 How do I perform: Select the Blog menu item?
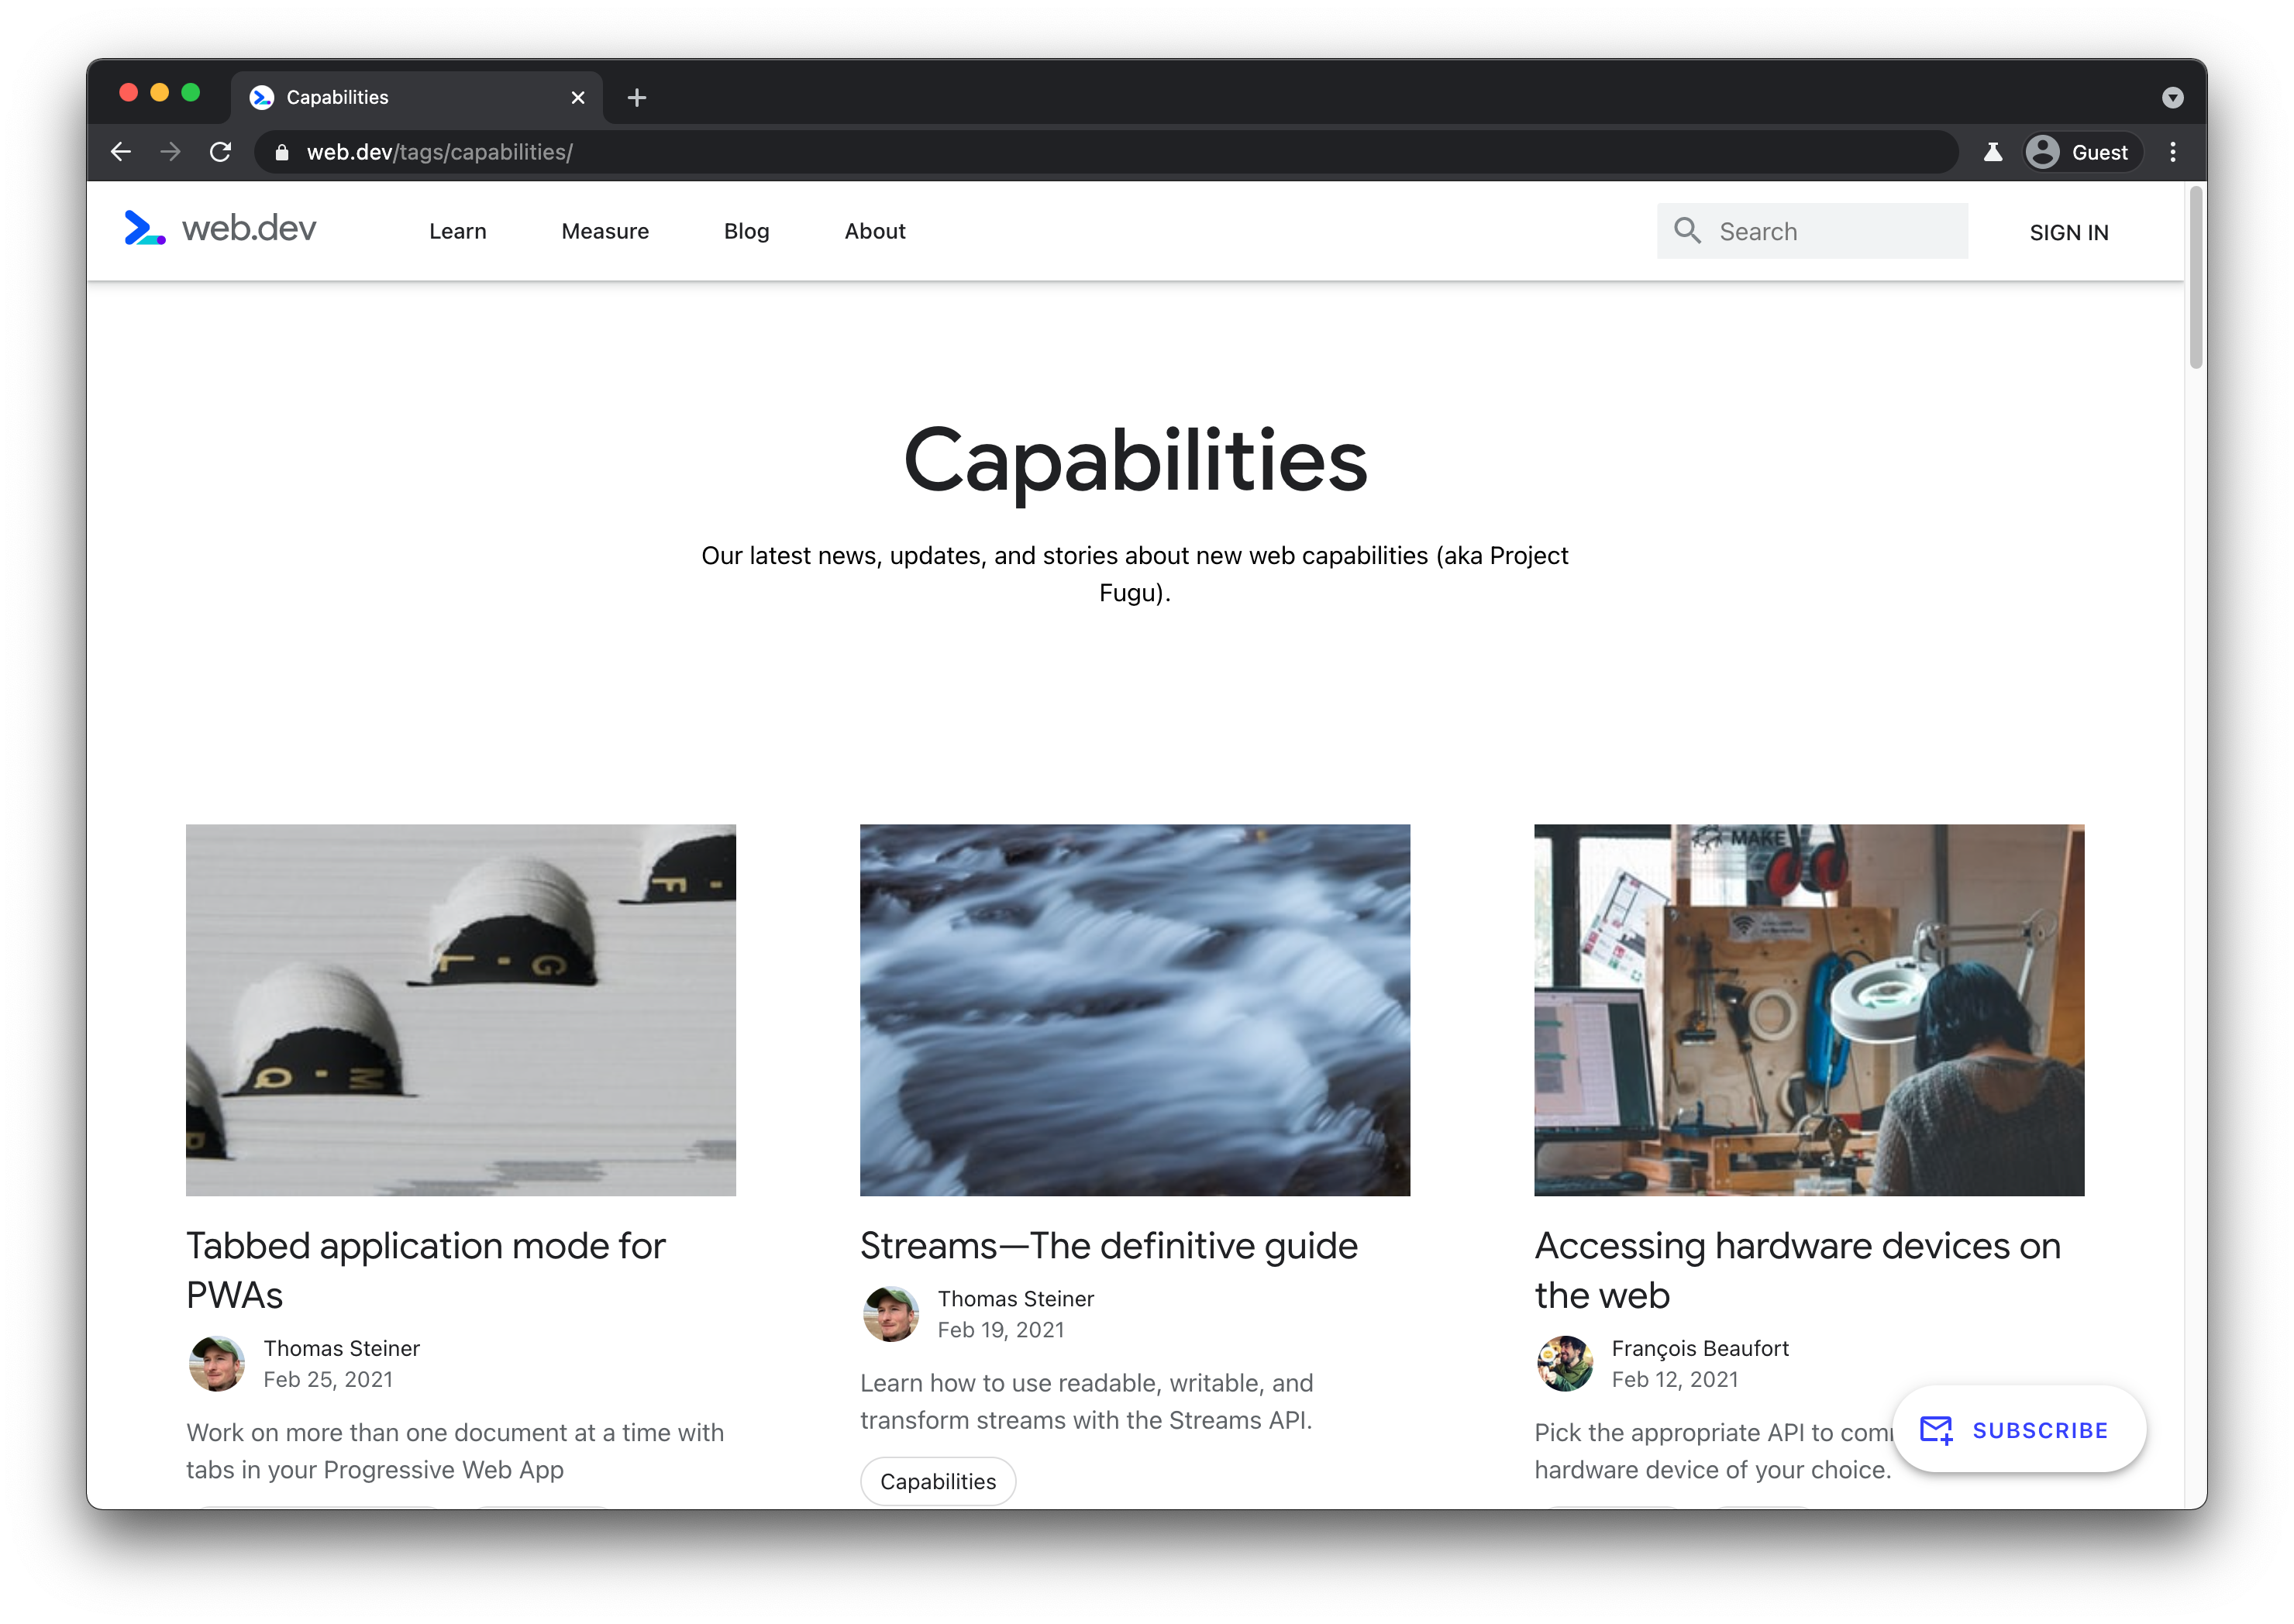pyautogui.click(x=746, y=230)
